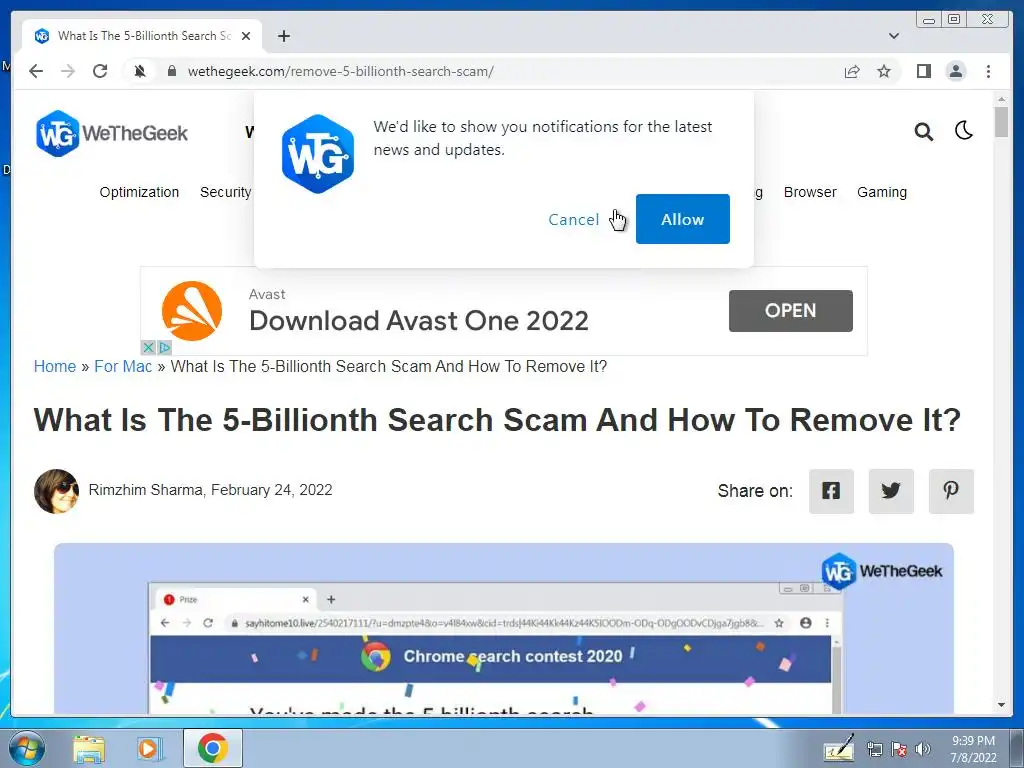Click the vertical scrollbar thumb
Image resolution: width=1024 pixels, height=768 pixels.
coord(1001,122)
